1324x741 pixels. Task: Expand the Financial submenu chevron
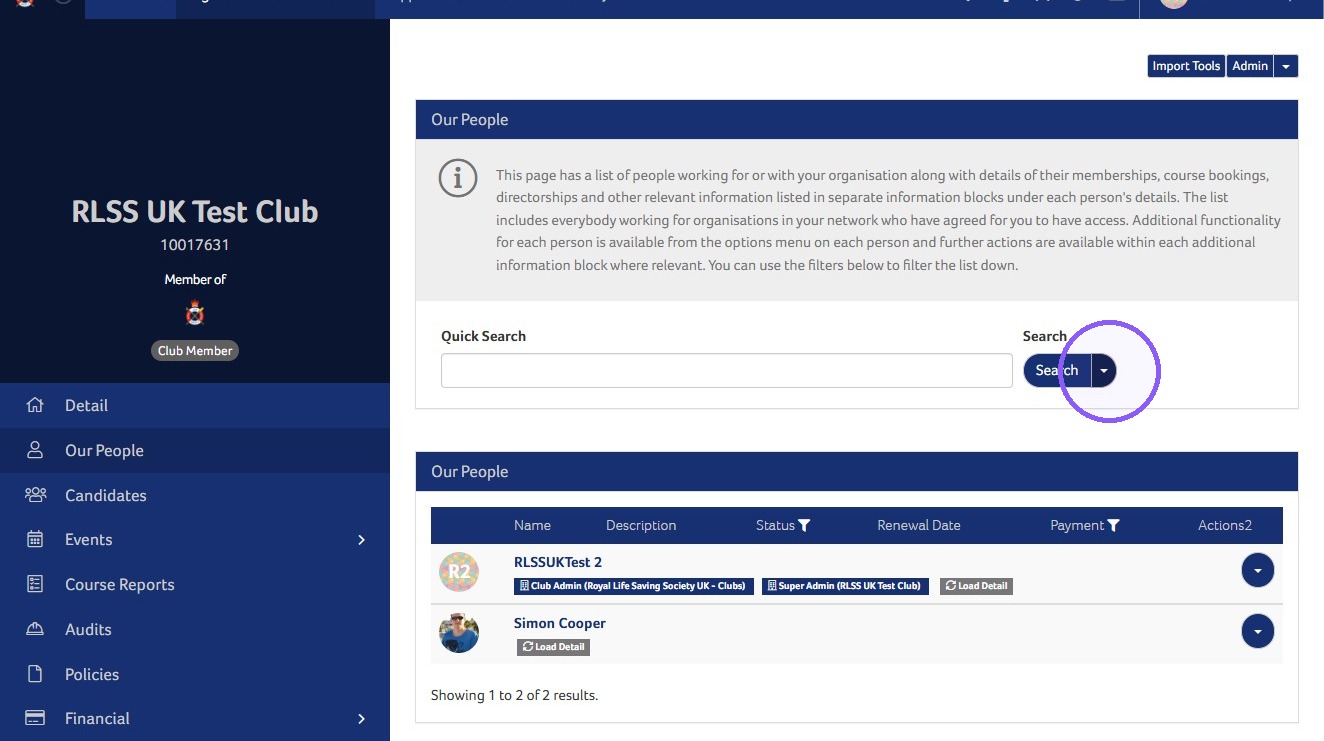tap(362, 719)
